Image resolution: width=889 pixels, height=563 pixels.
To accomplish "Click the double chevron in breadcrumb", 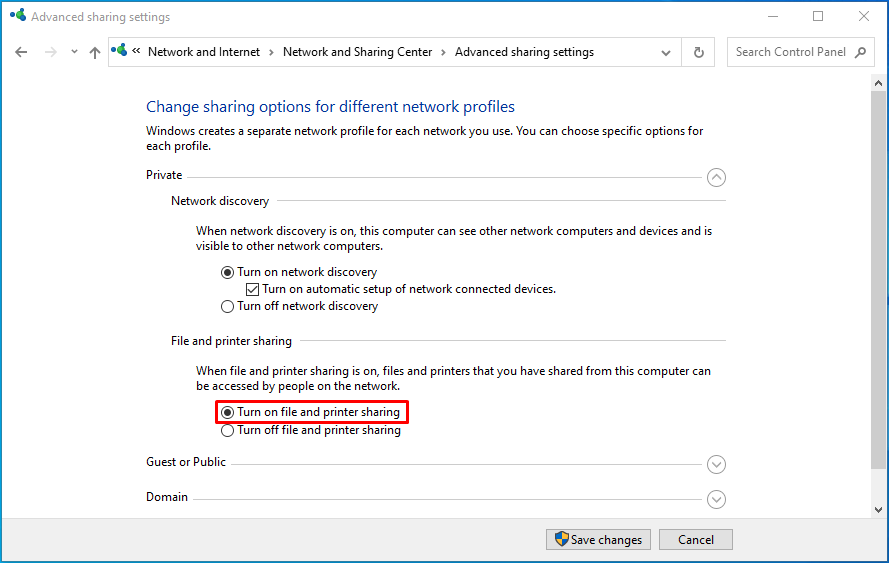I will coord(136,51).
